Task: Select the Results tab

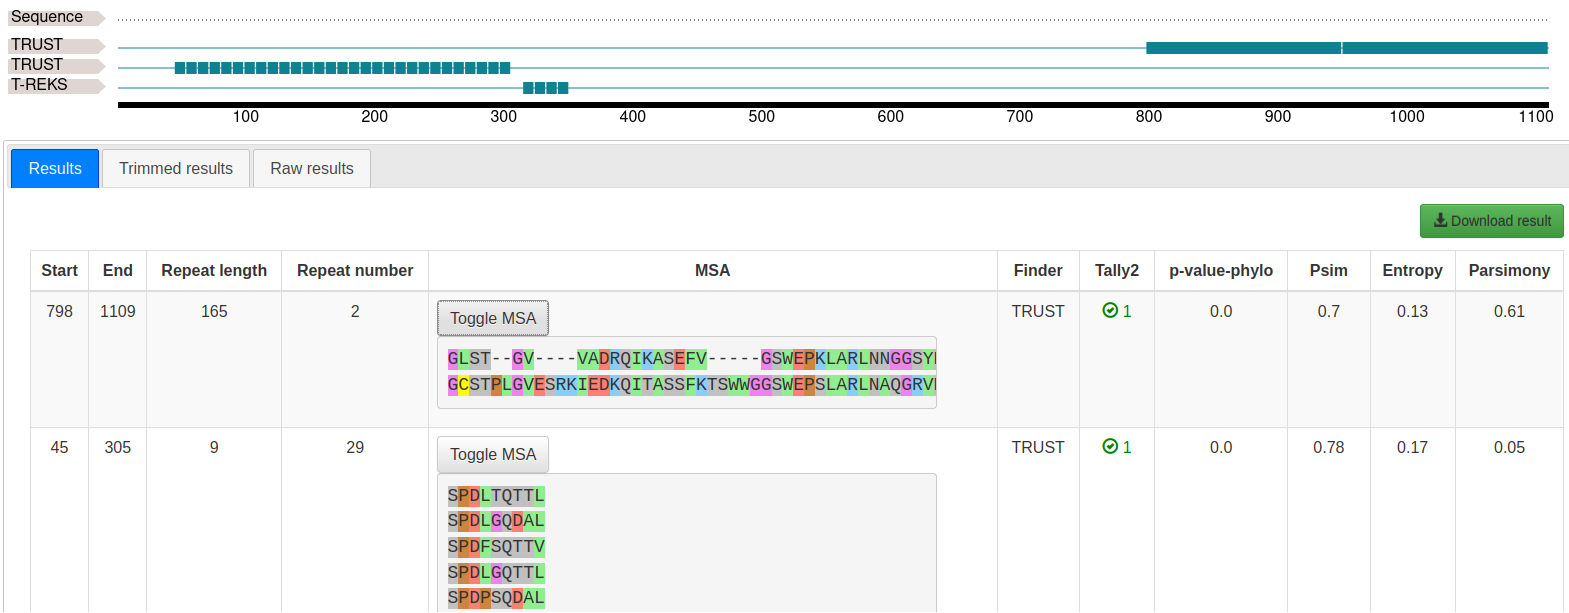Action: point(55,168)
